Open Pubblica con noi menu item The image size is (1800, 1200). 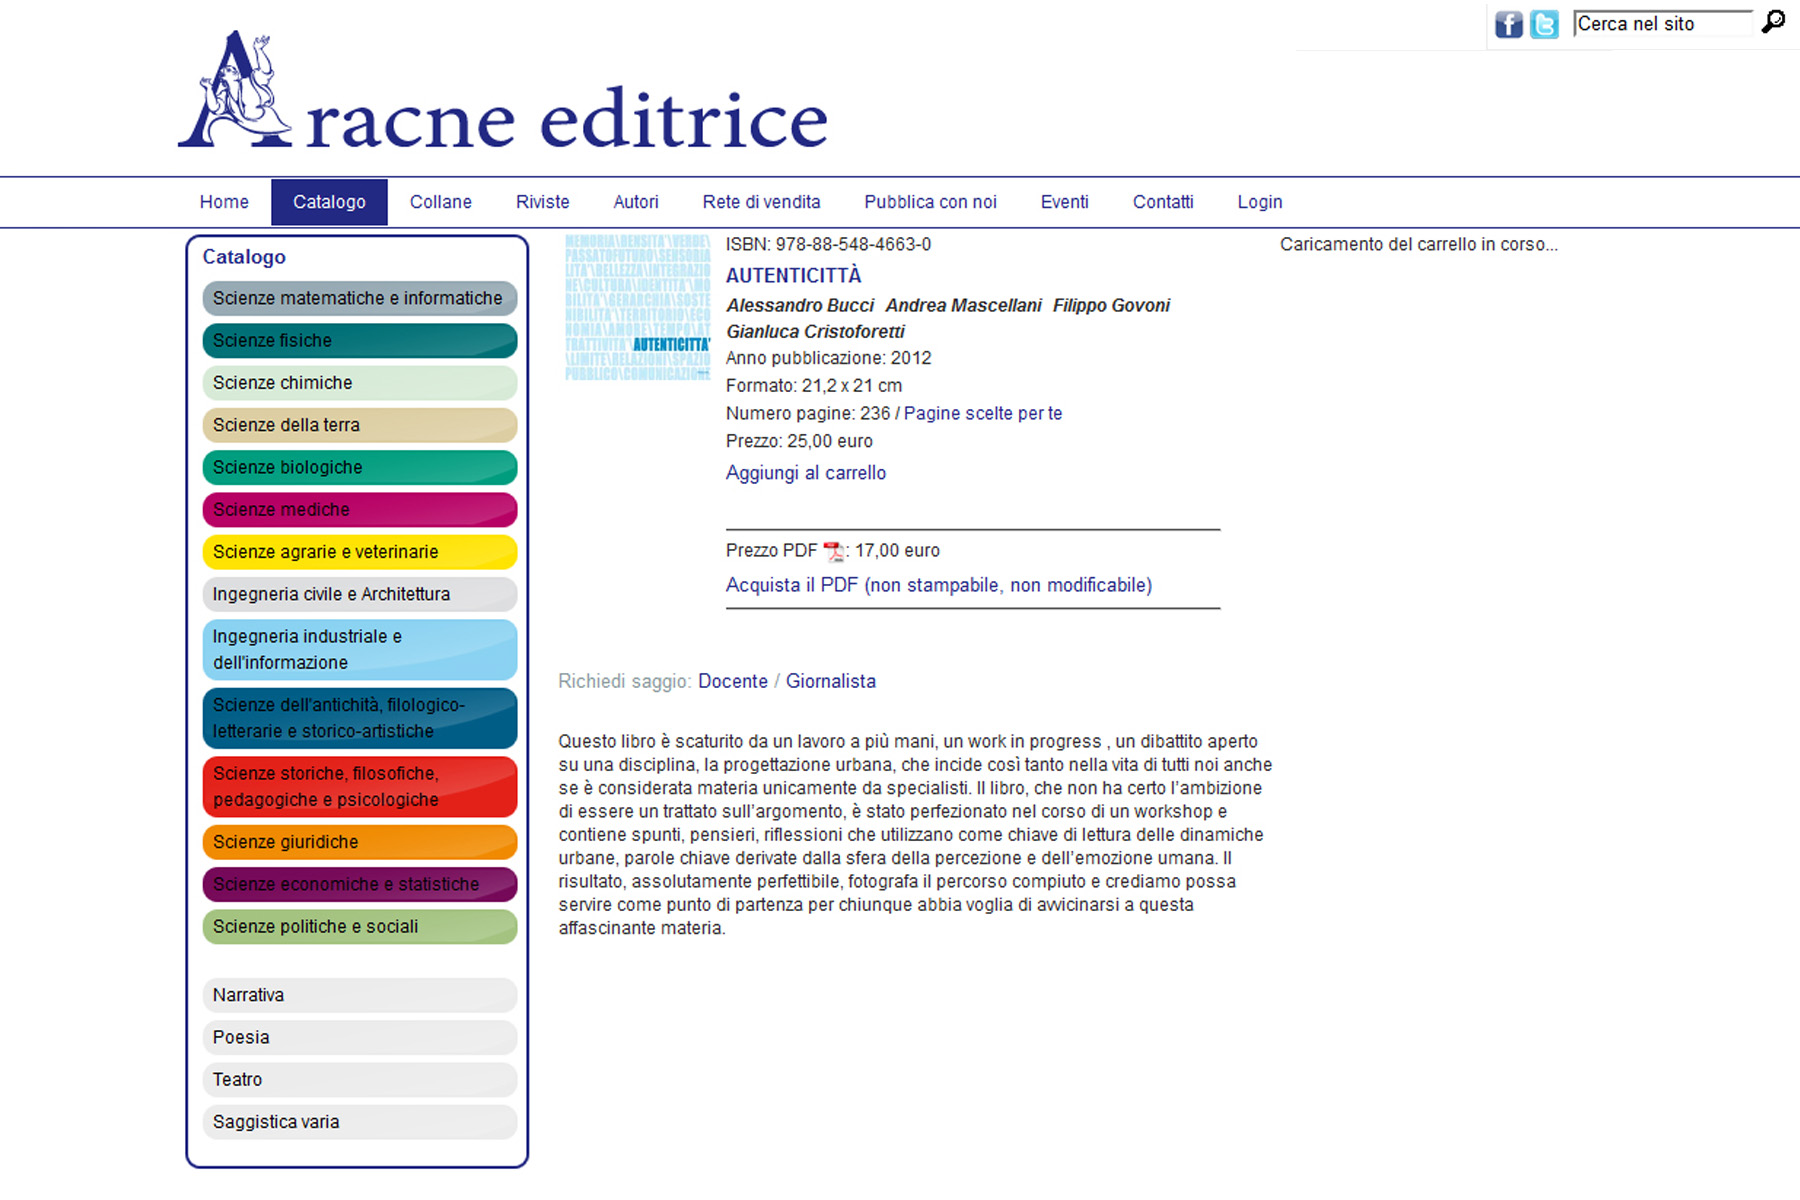coord(930,202)
